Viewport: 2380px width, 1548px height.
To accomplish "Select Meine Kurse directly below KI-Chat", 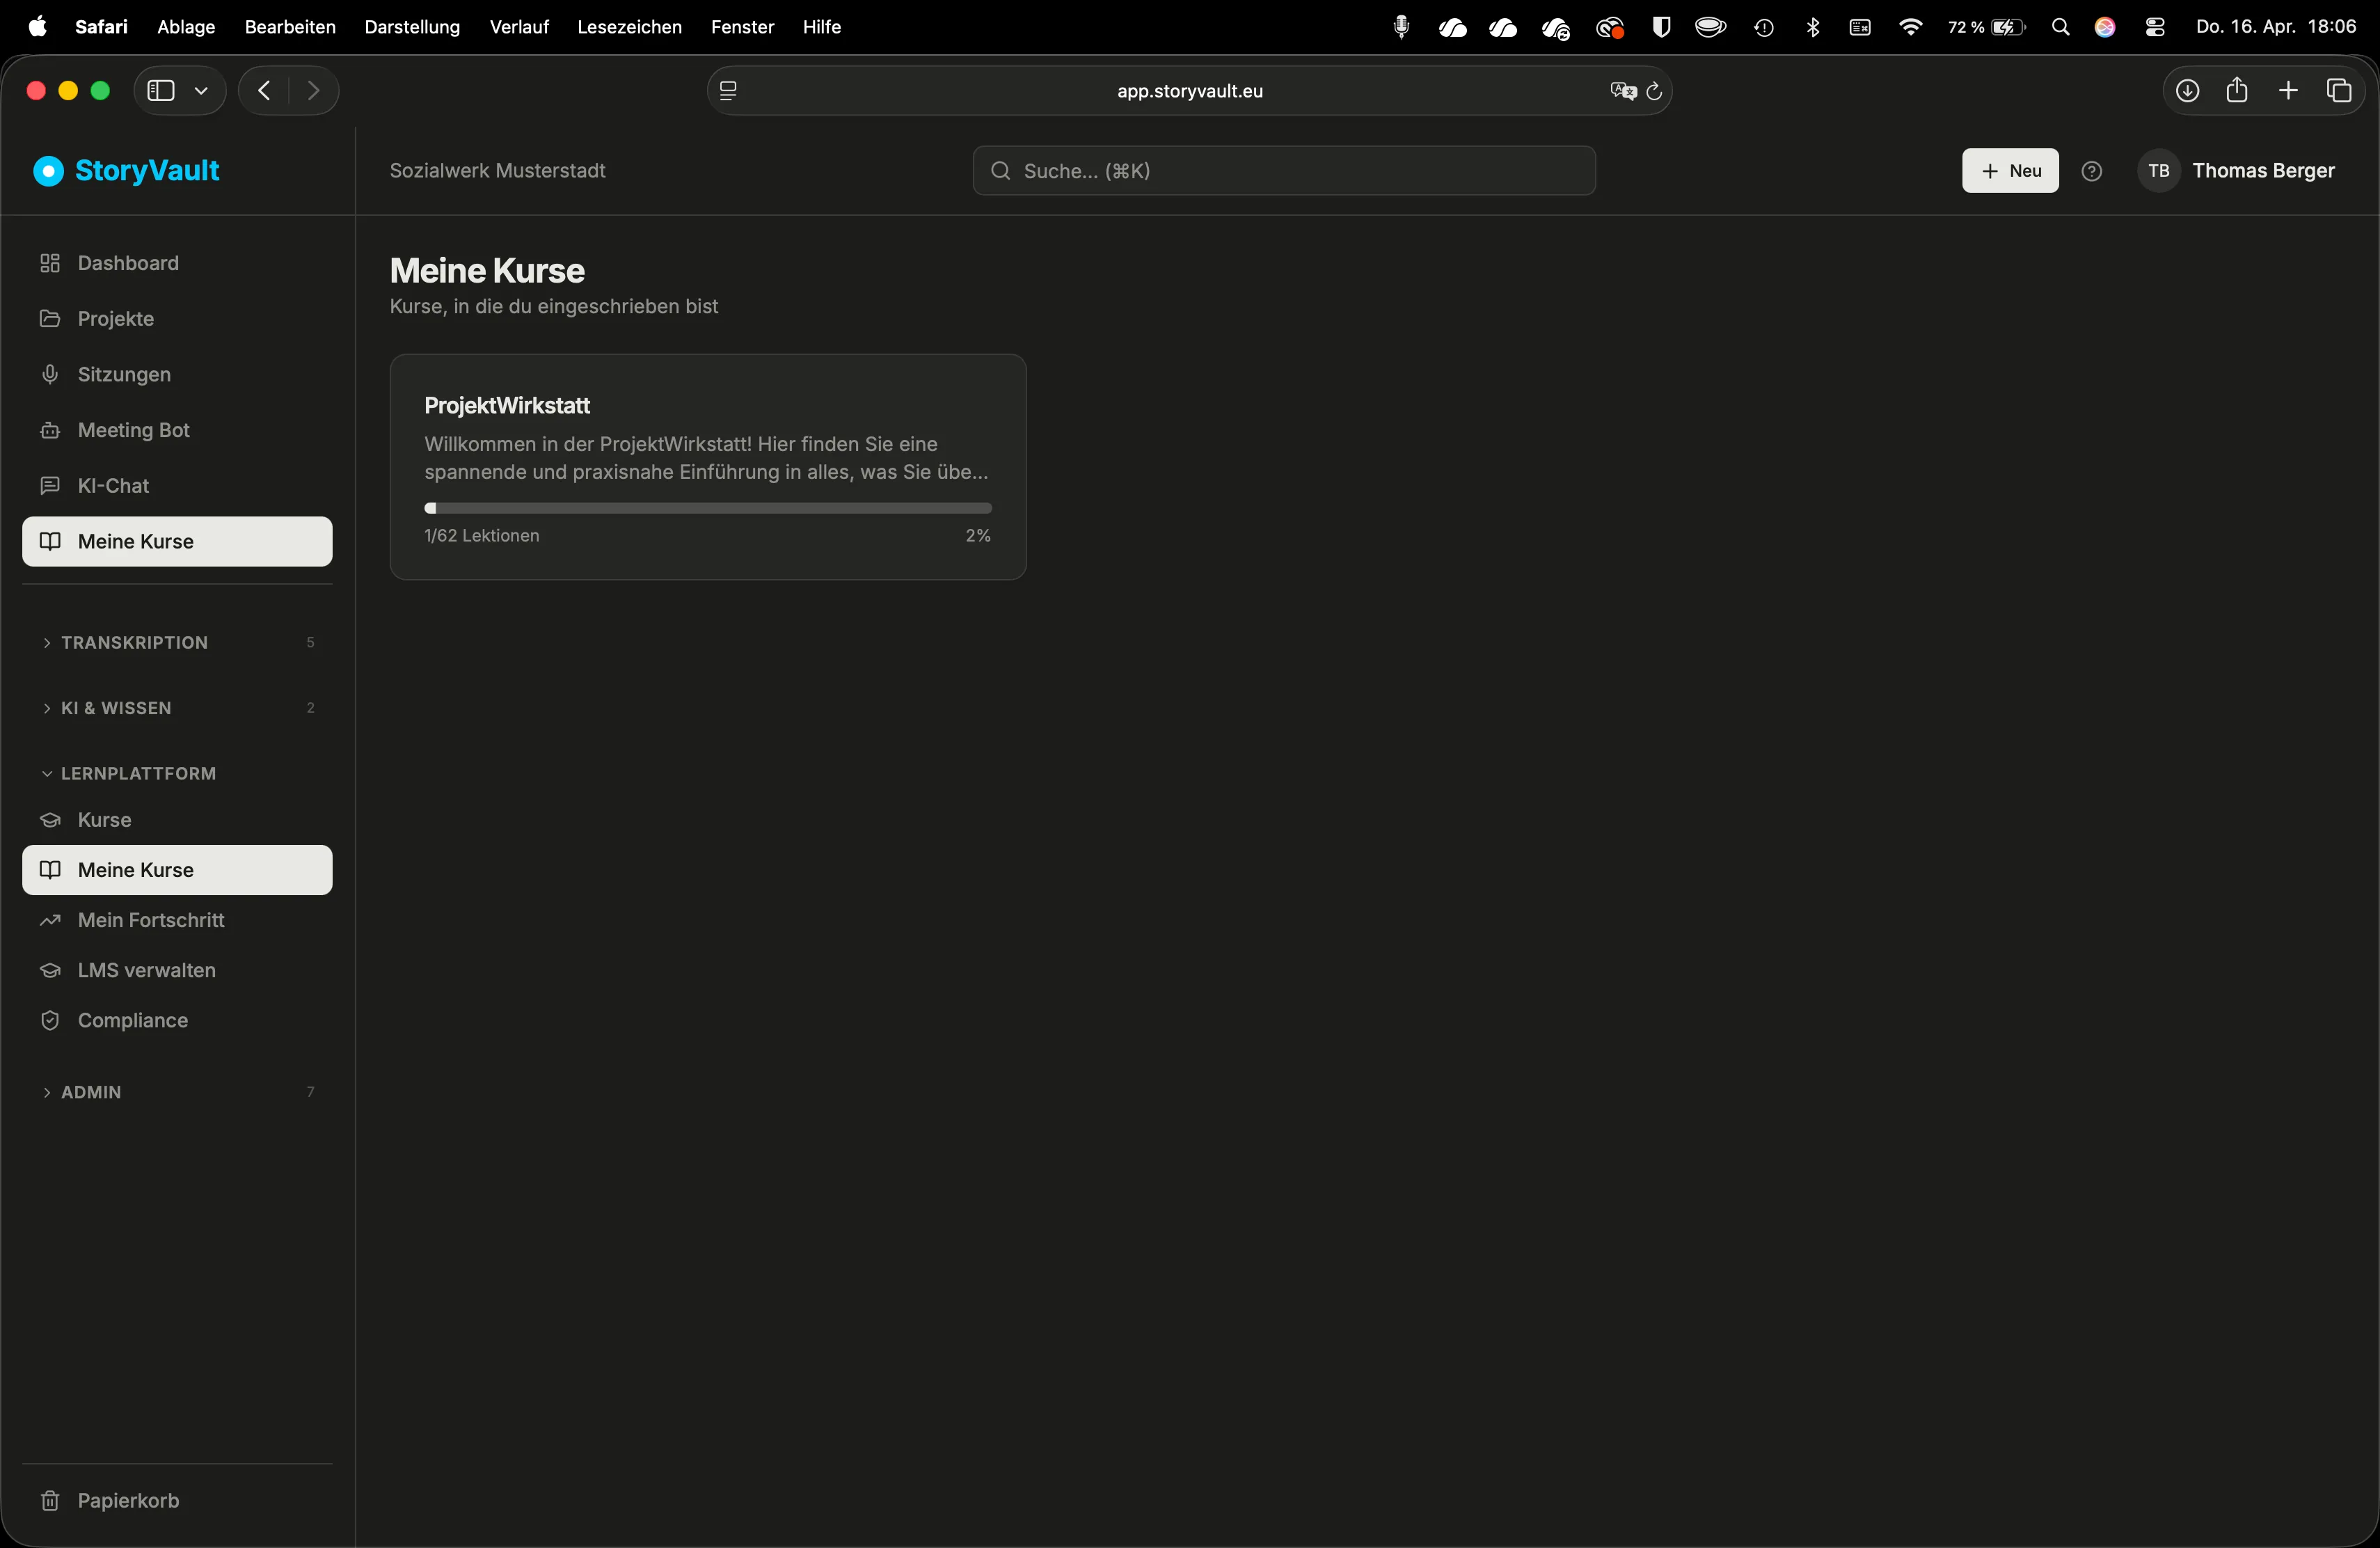I will 177,541.
